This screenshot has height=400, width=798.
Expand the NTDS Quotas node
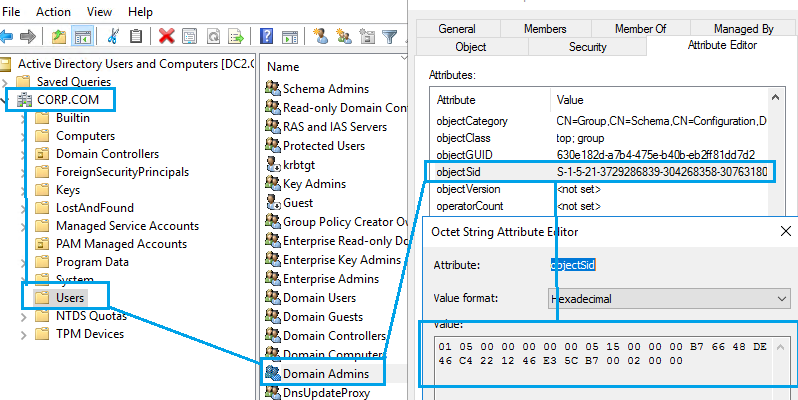[24, 315]
